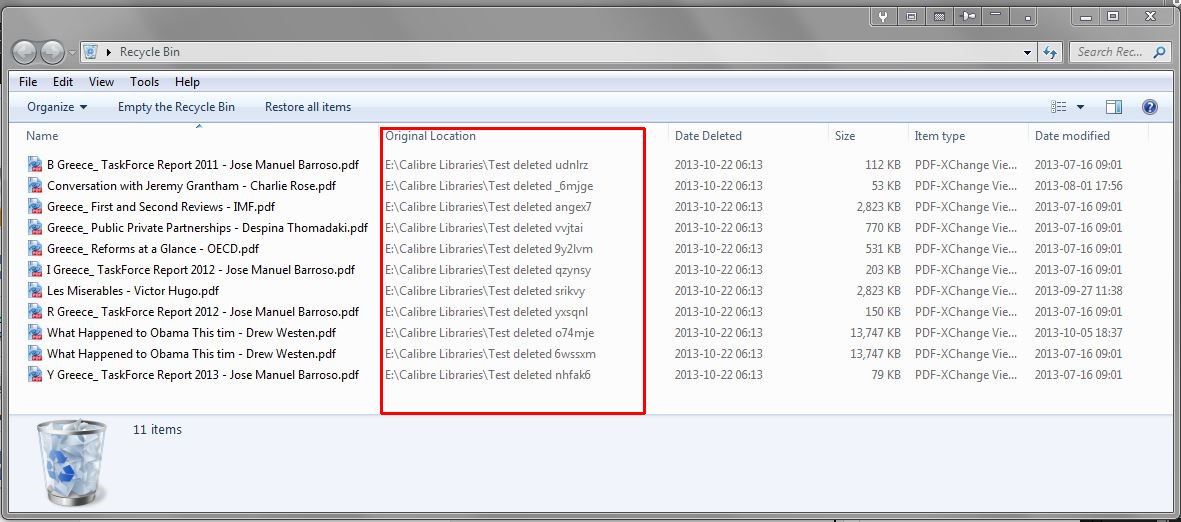Click PDF icon for Greece_ First and Second Reviews
Viewport: 1181px width, 522px height.
pyautogui.click(x=35, y=206)
